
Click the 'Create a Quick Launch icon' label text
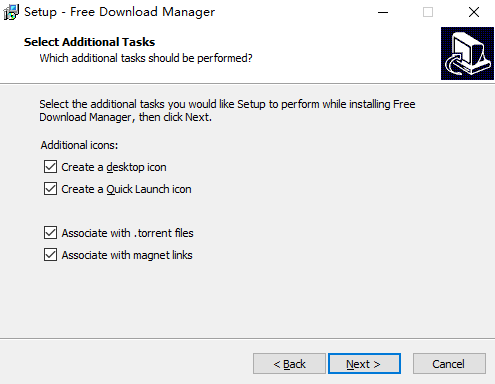126,189
